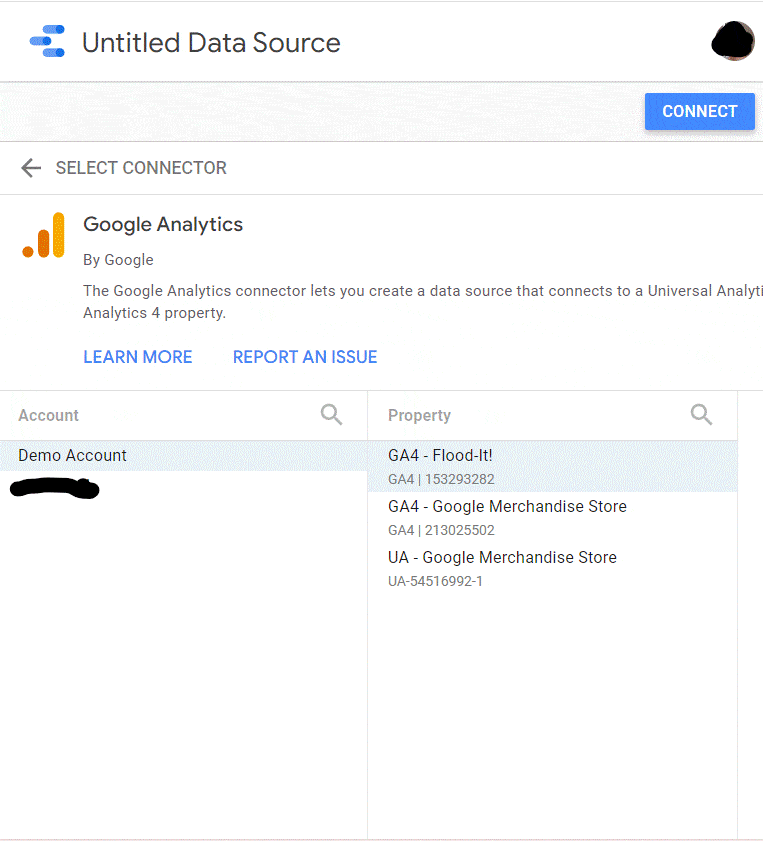The width and height of the screenshot is (763, 841).
Task: Select Demo Account in account list
Action: pyautogui.click(x=183, y=456)
